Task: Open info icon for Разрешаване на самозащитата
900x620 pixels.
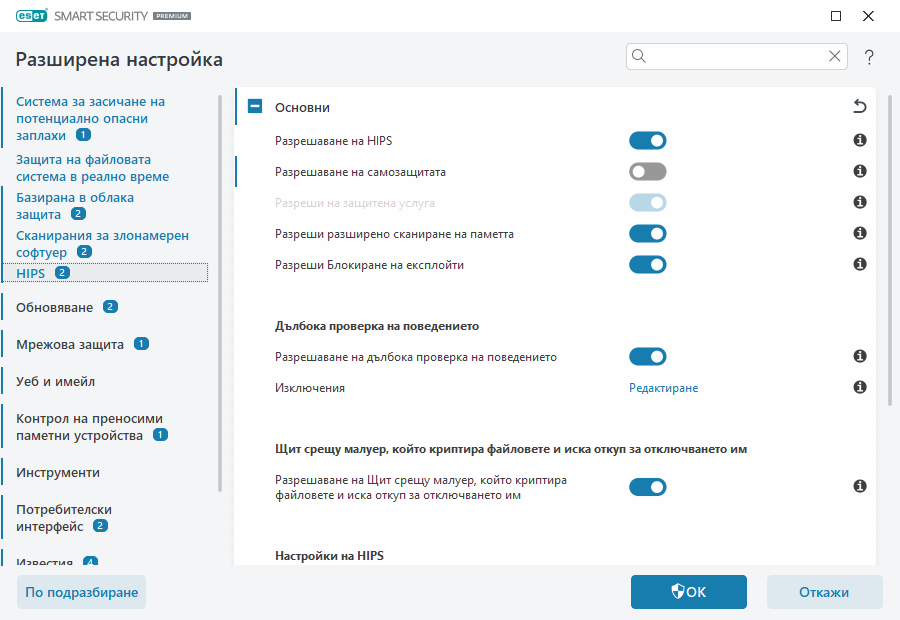Action: click(859, 171)
